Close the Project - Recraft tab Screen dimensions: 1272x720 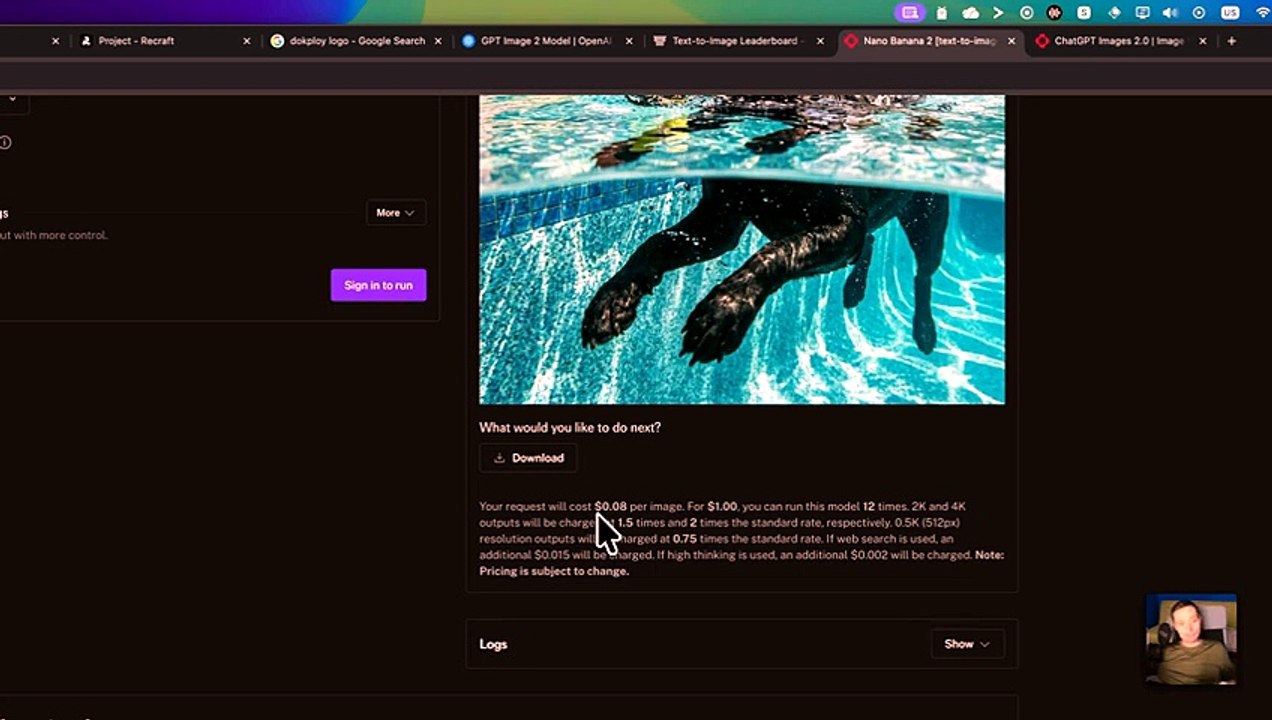247,41
